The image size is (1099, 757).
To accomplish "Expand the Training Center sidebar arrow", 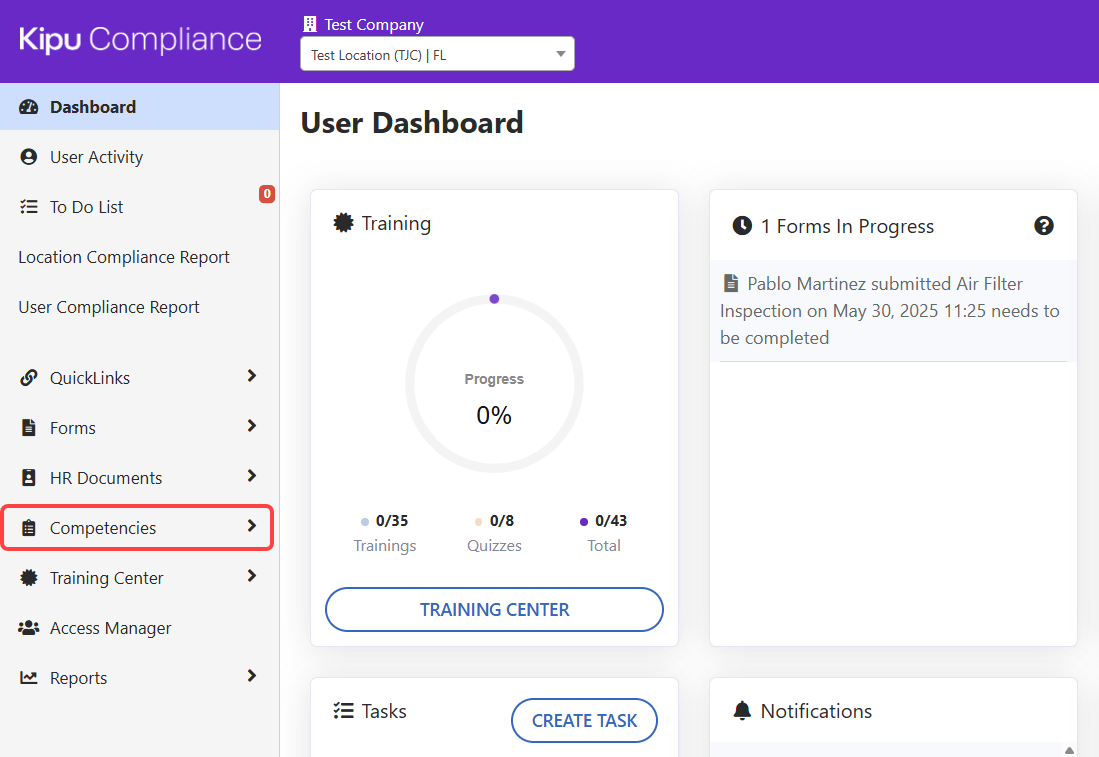I will pos(252,576).
